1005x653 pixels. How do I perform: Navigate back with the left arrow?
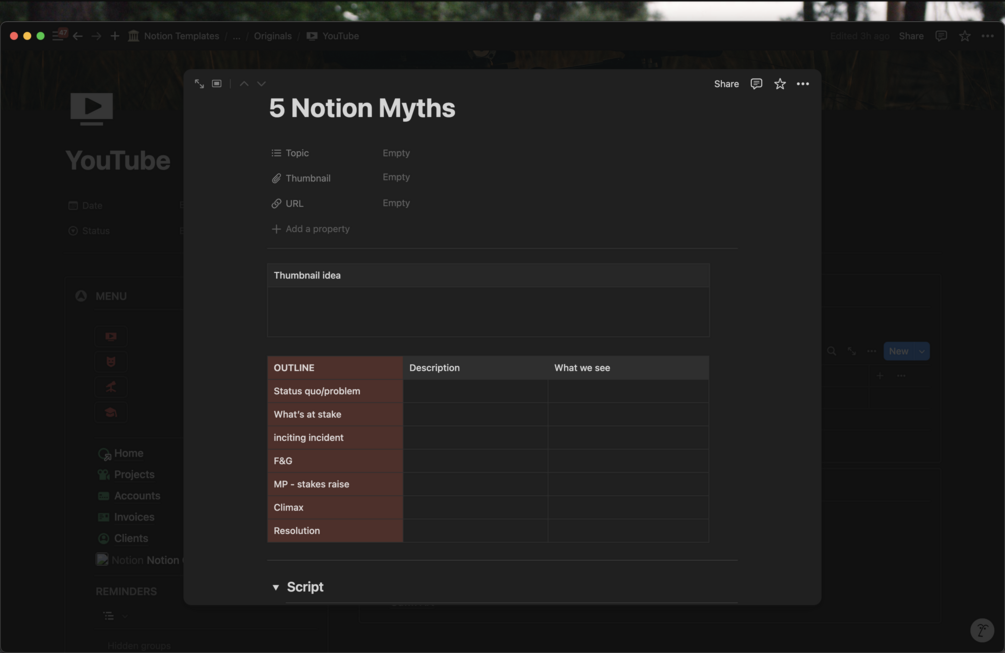78,36
